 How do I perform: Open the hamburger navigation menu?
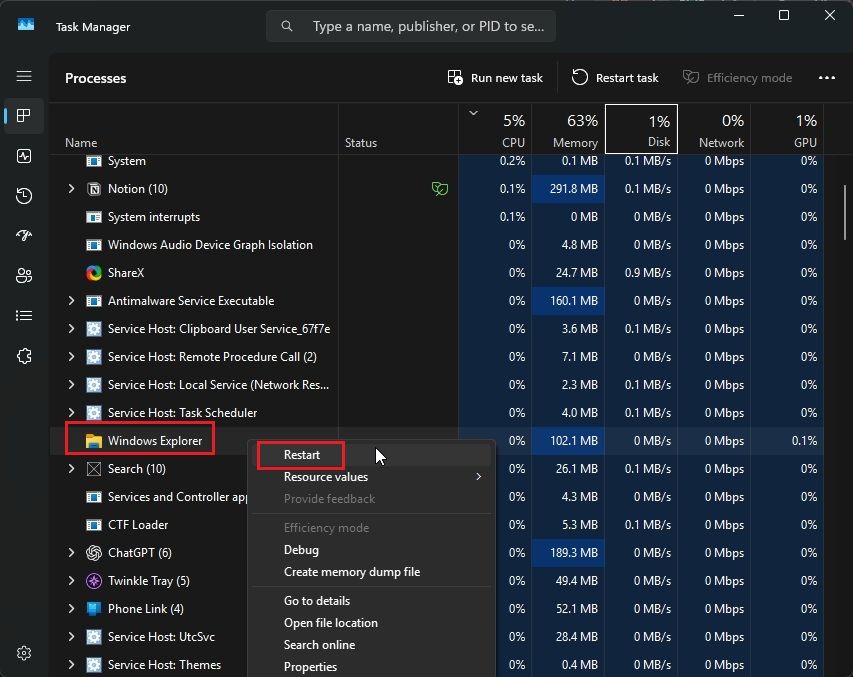(24, 76)
